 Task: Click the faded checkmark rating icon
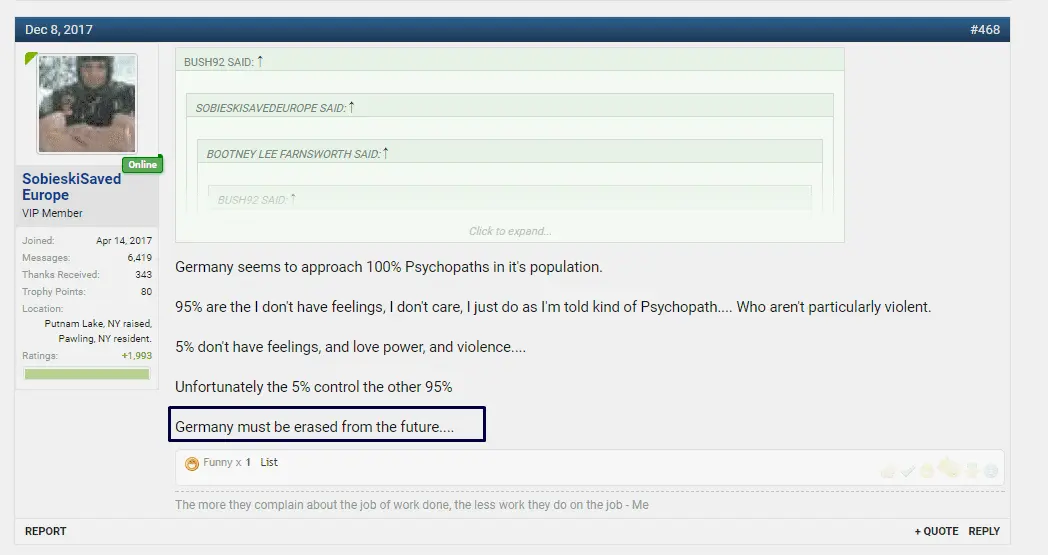click(x=907, y=471)
